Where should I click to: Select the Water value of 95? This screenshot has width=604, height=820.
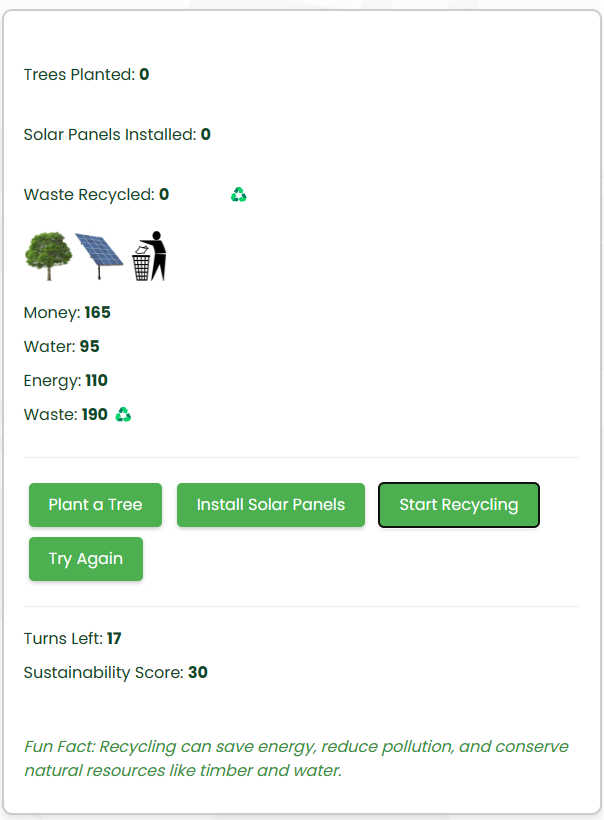pyautogui.click(x=89, y=347)
